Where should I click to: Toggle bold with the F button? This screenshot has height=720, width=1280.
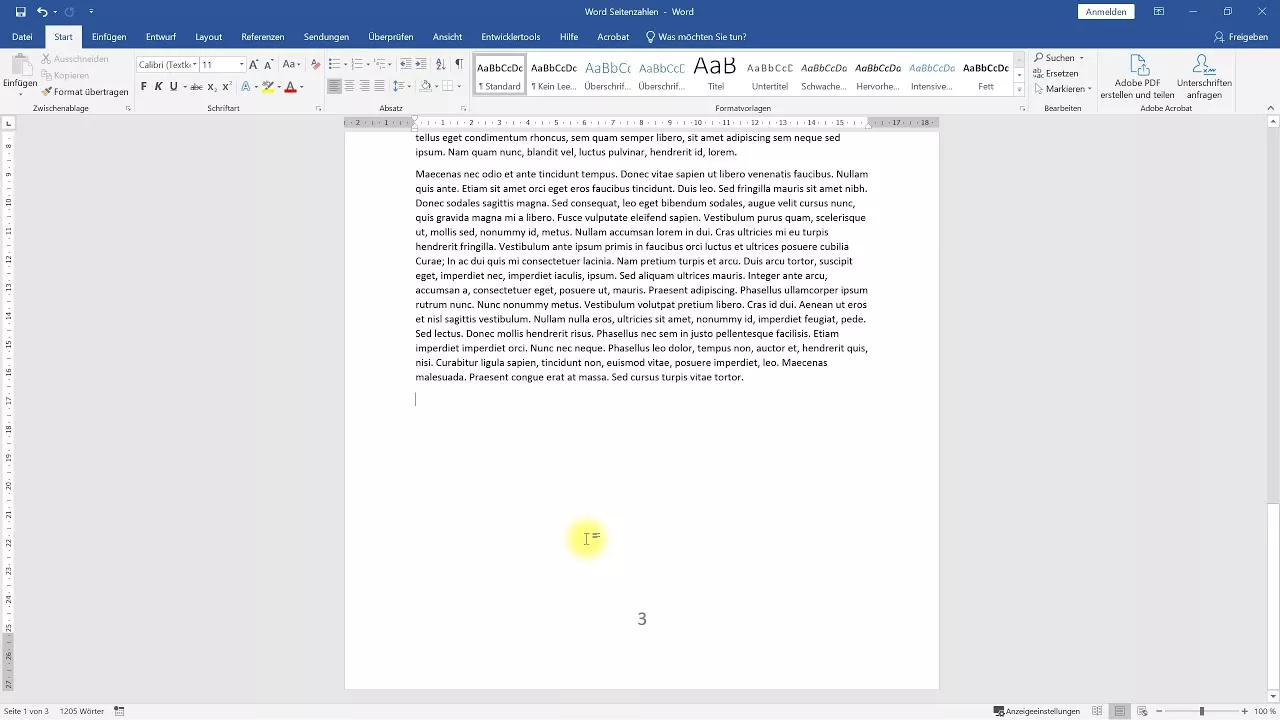coord(144,87)
